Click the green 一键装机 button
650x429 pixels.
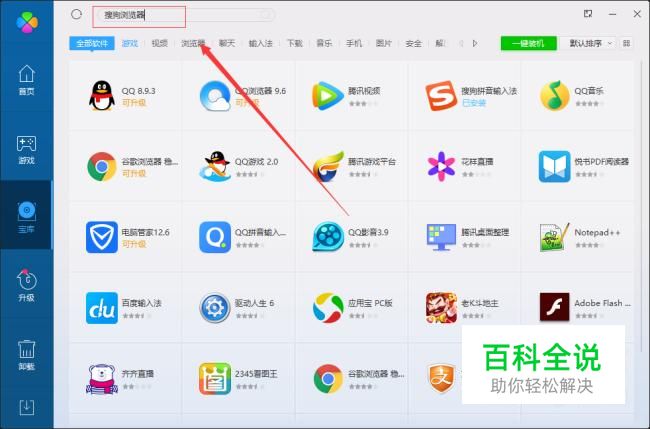click(x=528, y=43)
